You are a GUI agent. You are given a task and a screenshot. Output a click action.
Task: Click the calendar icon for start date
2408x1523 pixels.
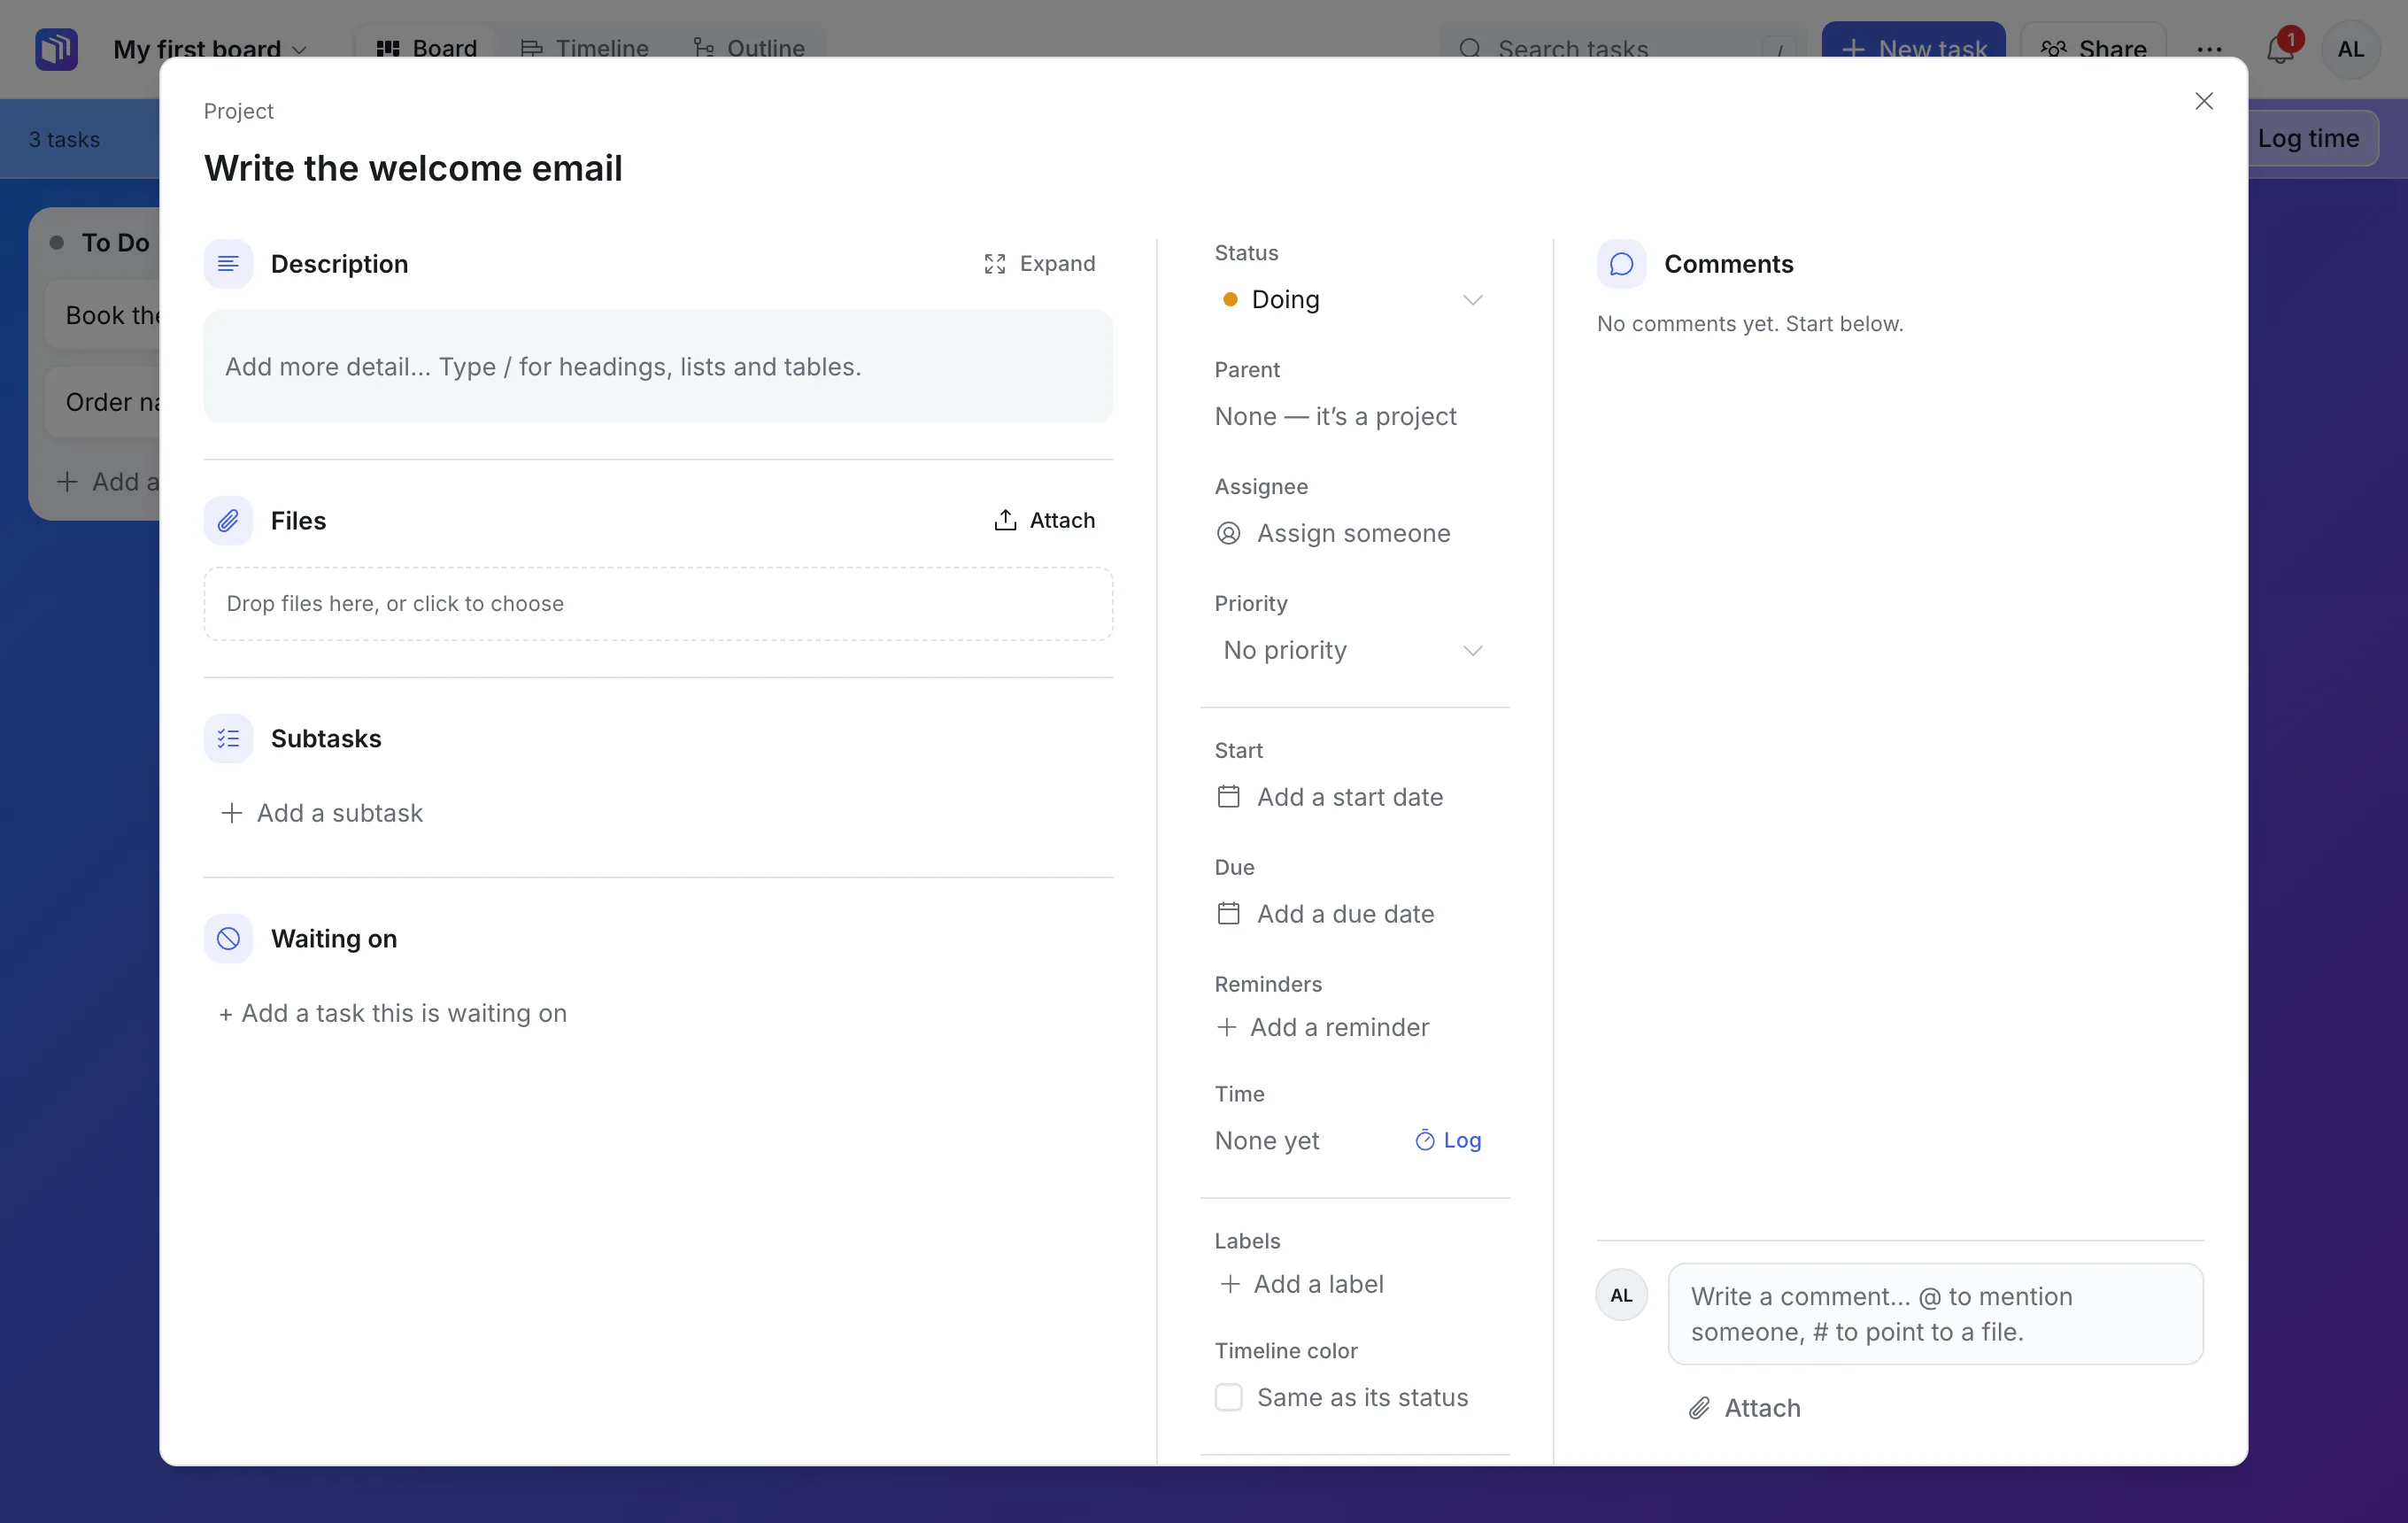click(1228, 797)
